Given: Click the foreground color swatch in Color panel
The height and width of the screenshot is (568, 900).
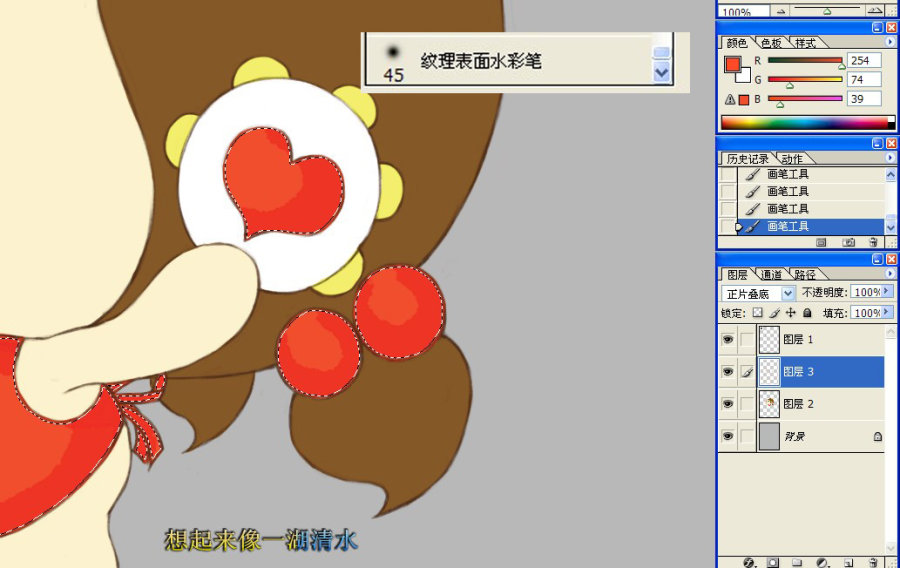Looking at the screenshot, I should [x=732, y=64].
